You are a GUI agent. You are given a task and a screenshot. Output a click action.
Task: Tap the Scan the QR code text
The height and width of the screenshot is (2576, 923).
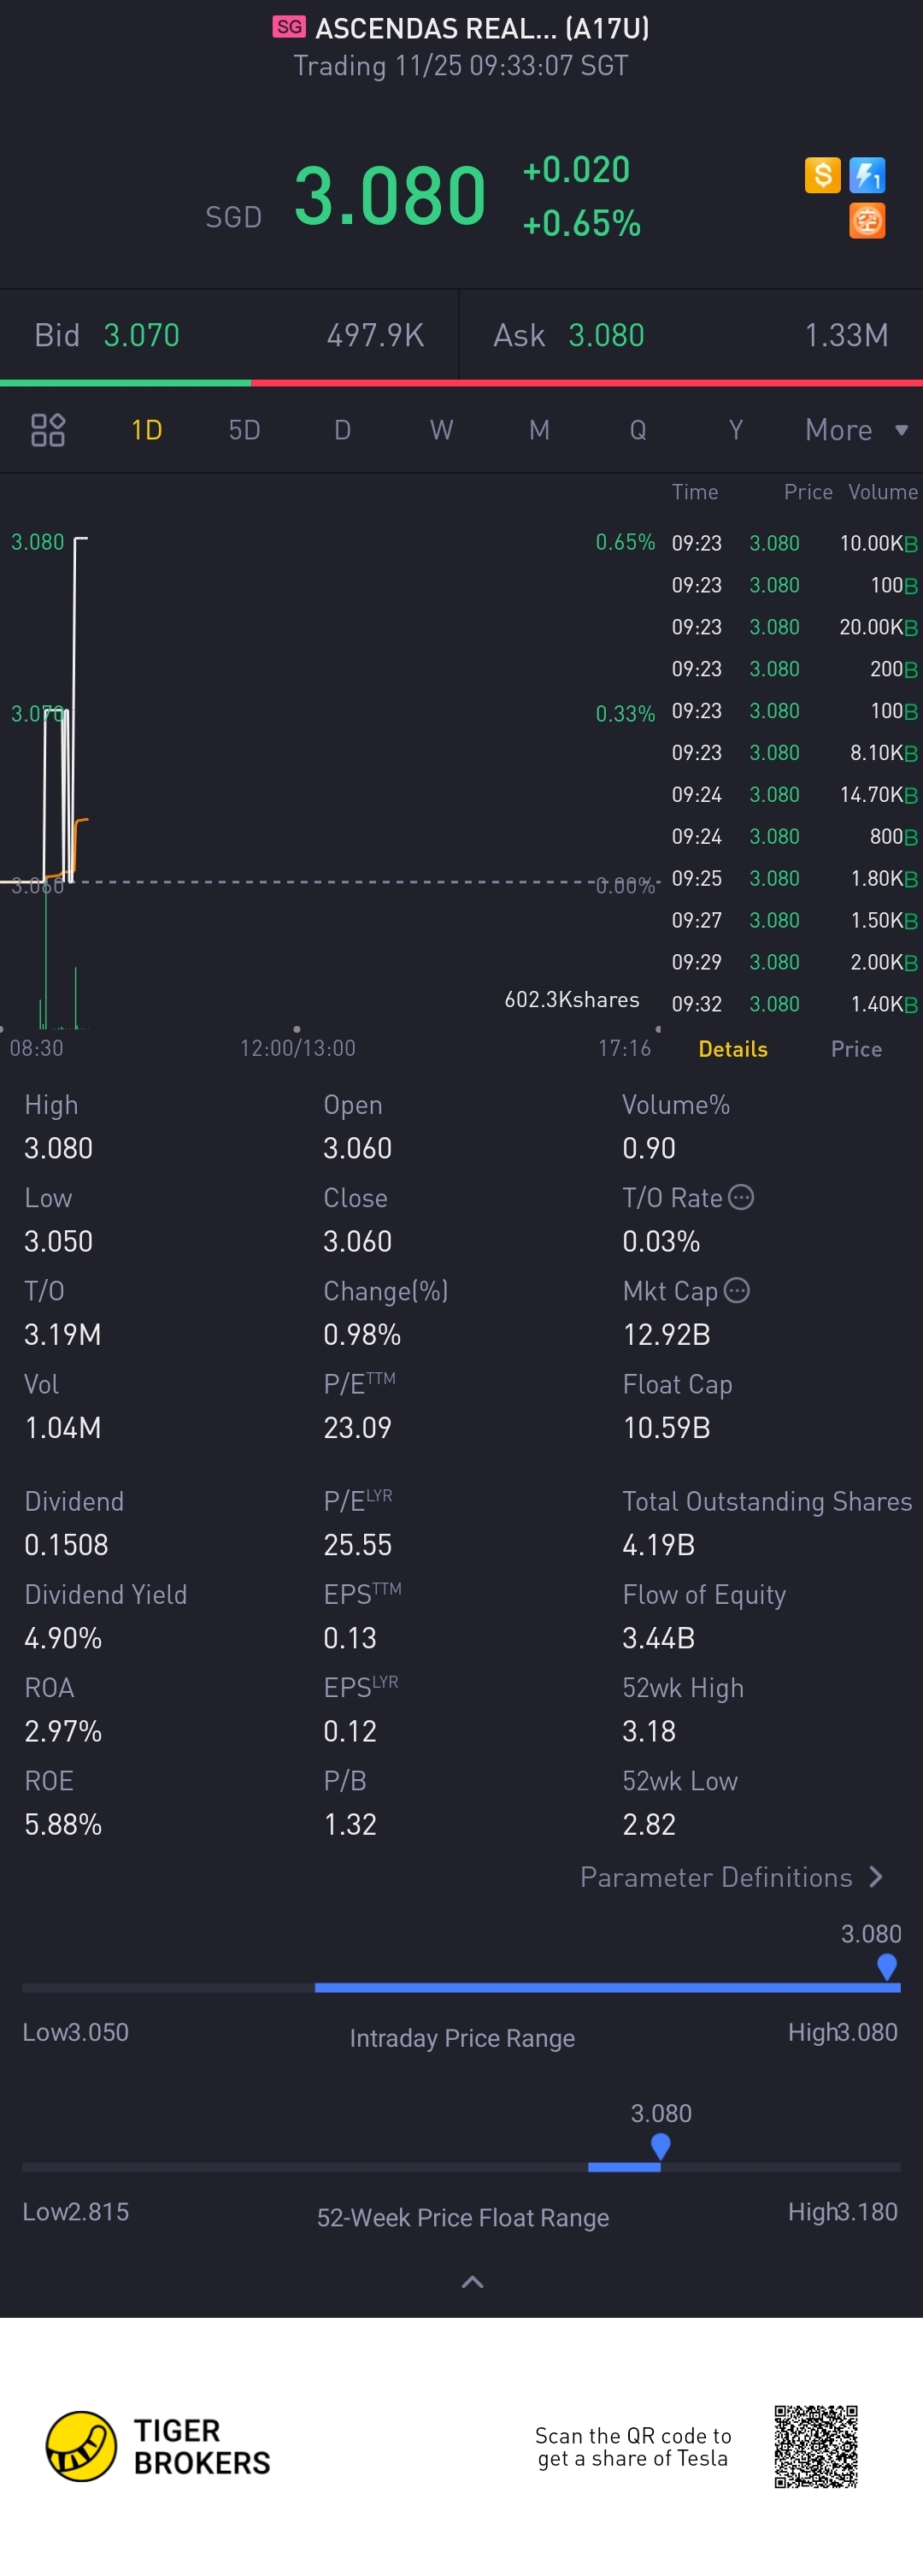tap(633, 2447)
